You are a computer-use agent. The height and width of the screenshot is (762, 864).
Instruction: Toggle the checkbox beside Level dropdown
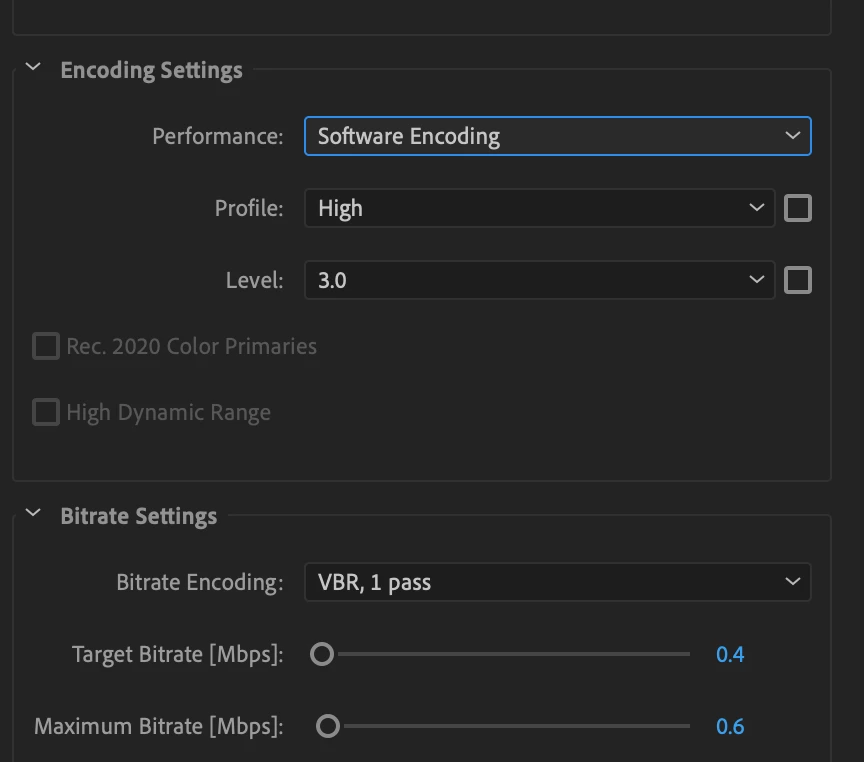798,280
